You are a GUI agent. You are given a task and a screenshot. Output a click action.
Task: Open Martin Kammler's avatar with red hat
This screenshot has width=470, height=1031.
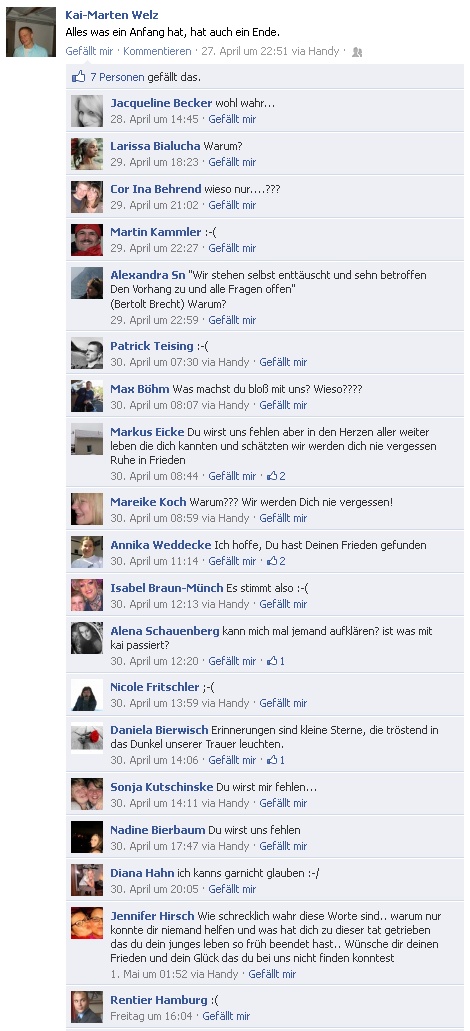click(x=87, y=240)
